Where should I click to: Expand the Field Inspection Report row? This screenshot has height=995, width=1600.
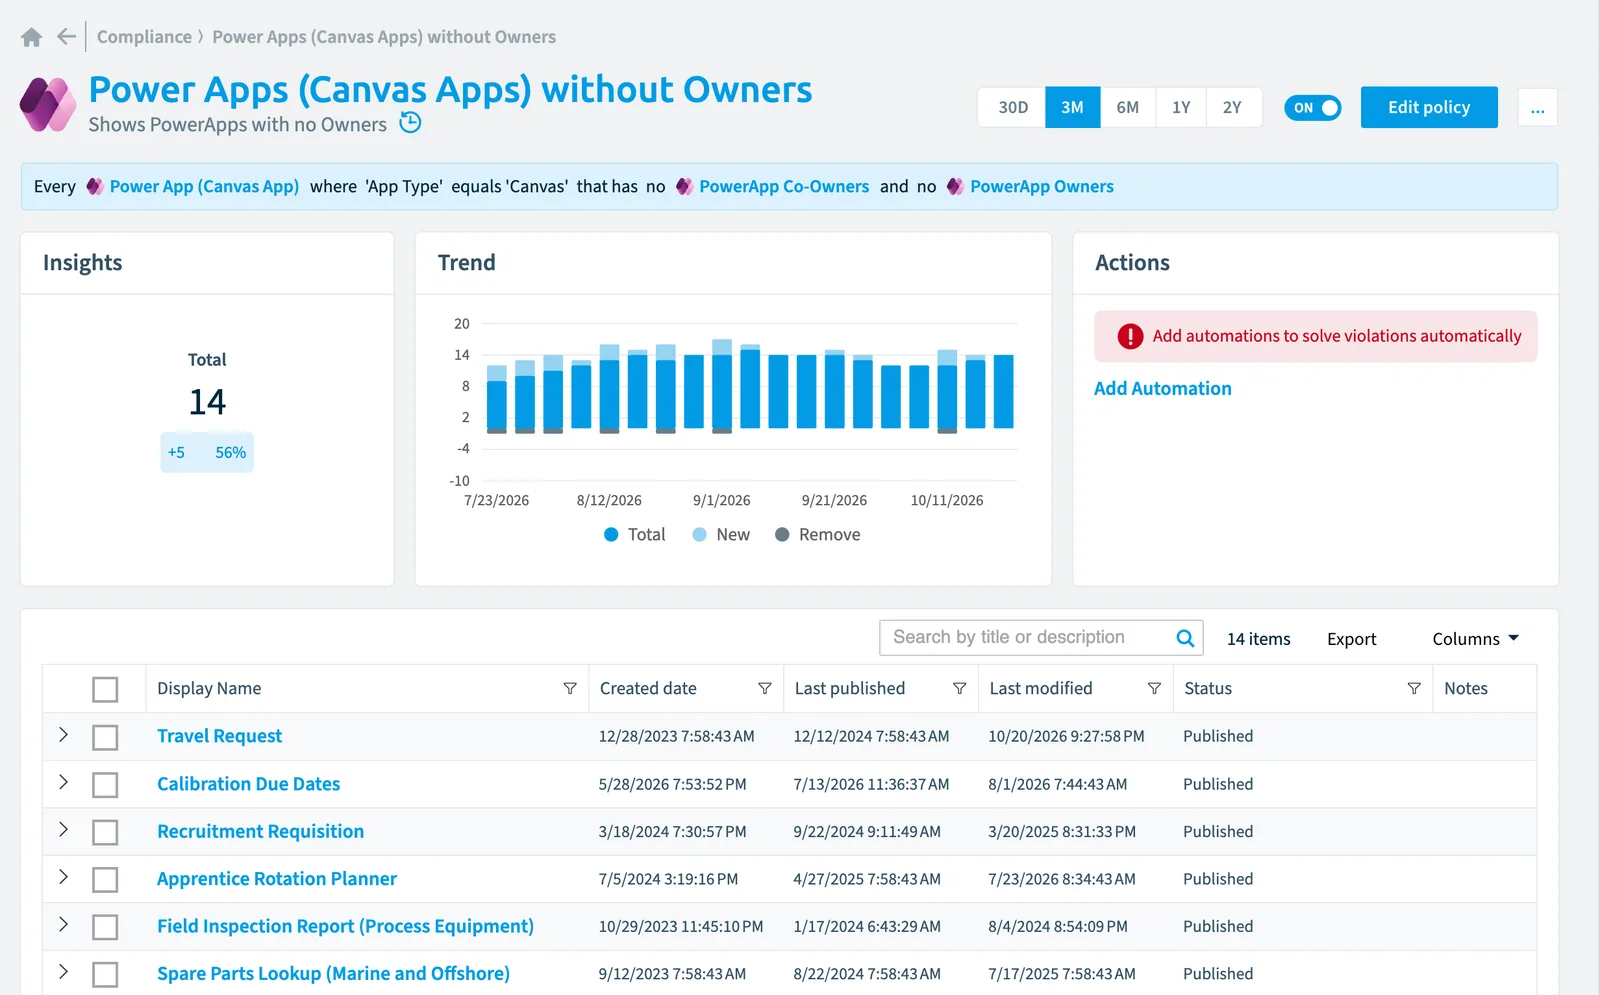[63, 924]
